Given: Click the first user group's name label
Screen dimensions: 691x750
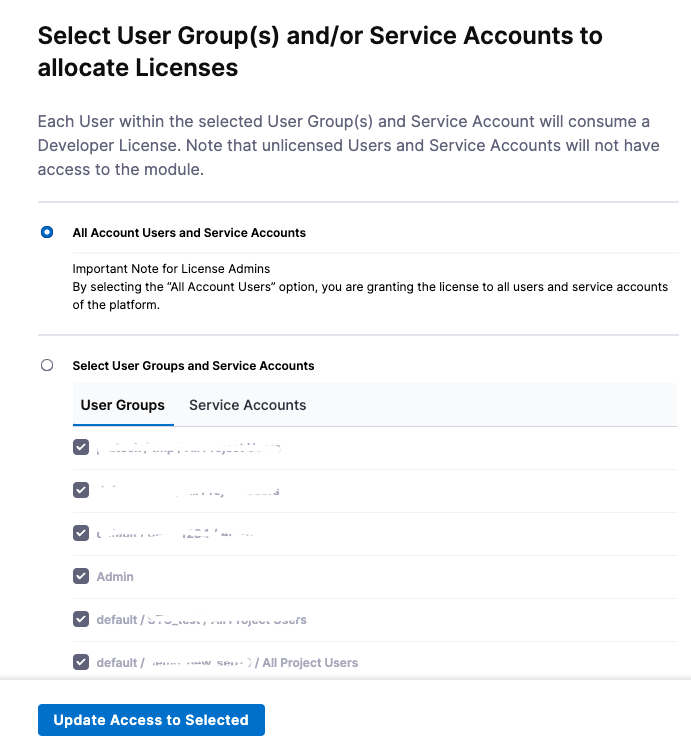Looking at the screenshot, I should point(188,449).
